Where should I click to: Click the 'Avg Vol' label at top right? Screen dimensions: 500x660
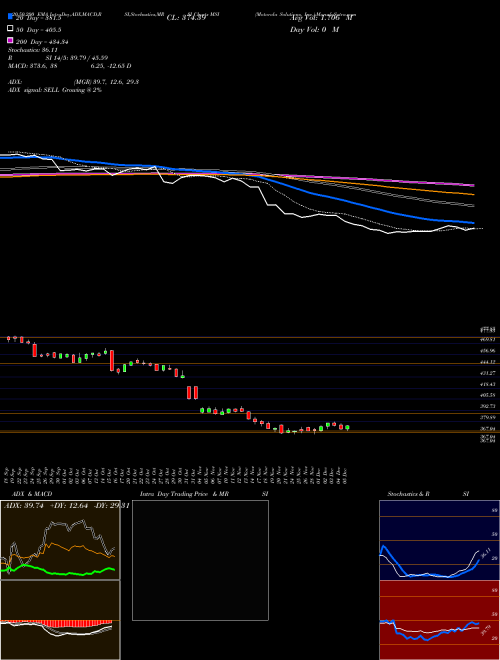pos(322,18)
